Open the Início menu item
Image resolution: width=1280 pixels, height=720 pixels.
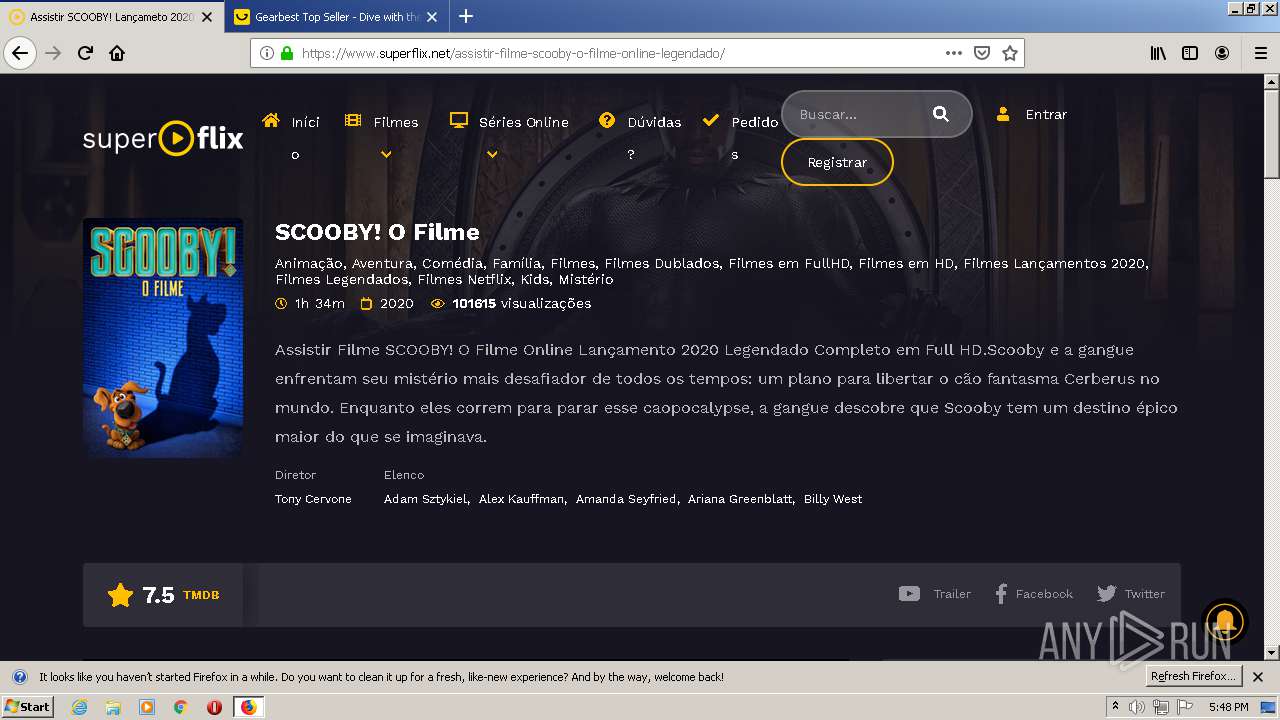coord(292,137)
